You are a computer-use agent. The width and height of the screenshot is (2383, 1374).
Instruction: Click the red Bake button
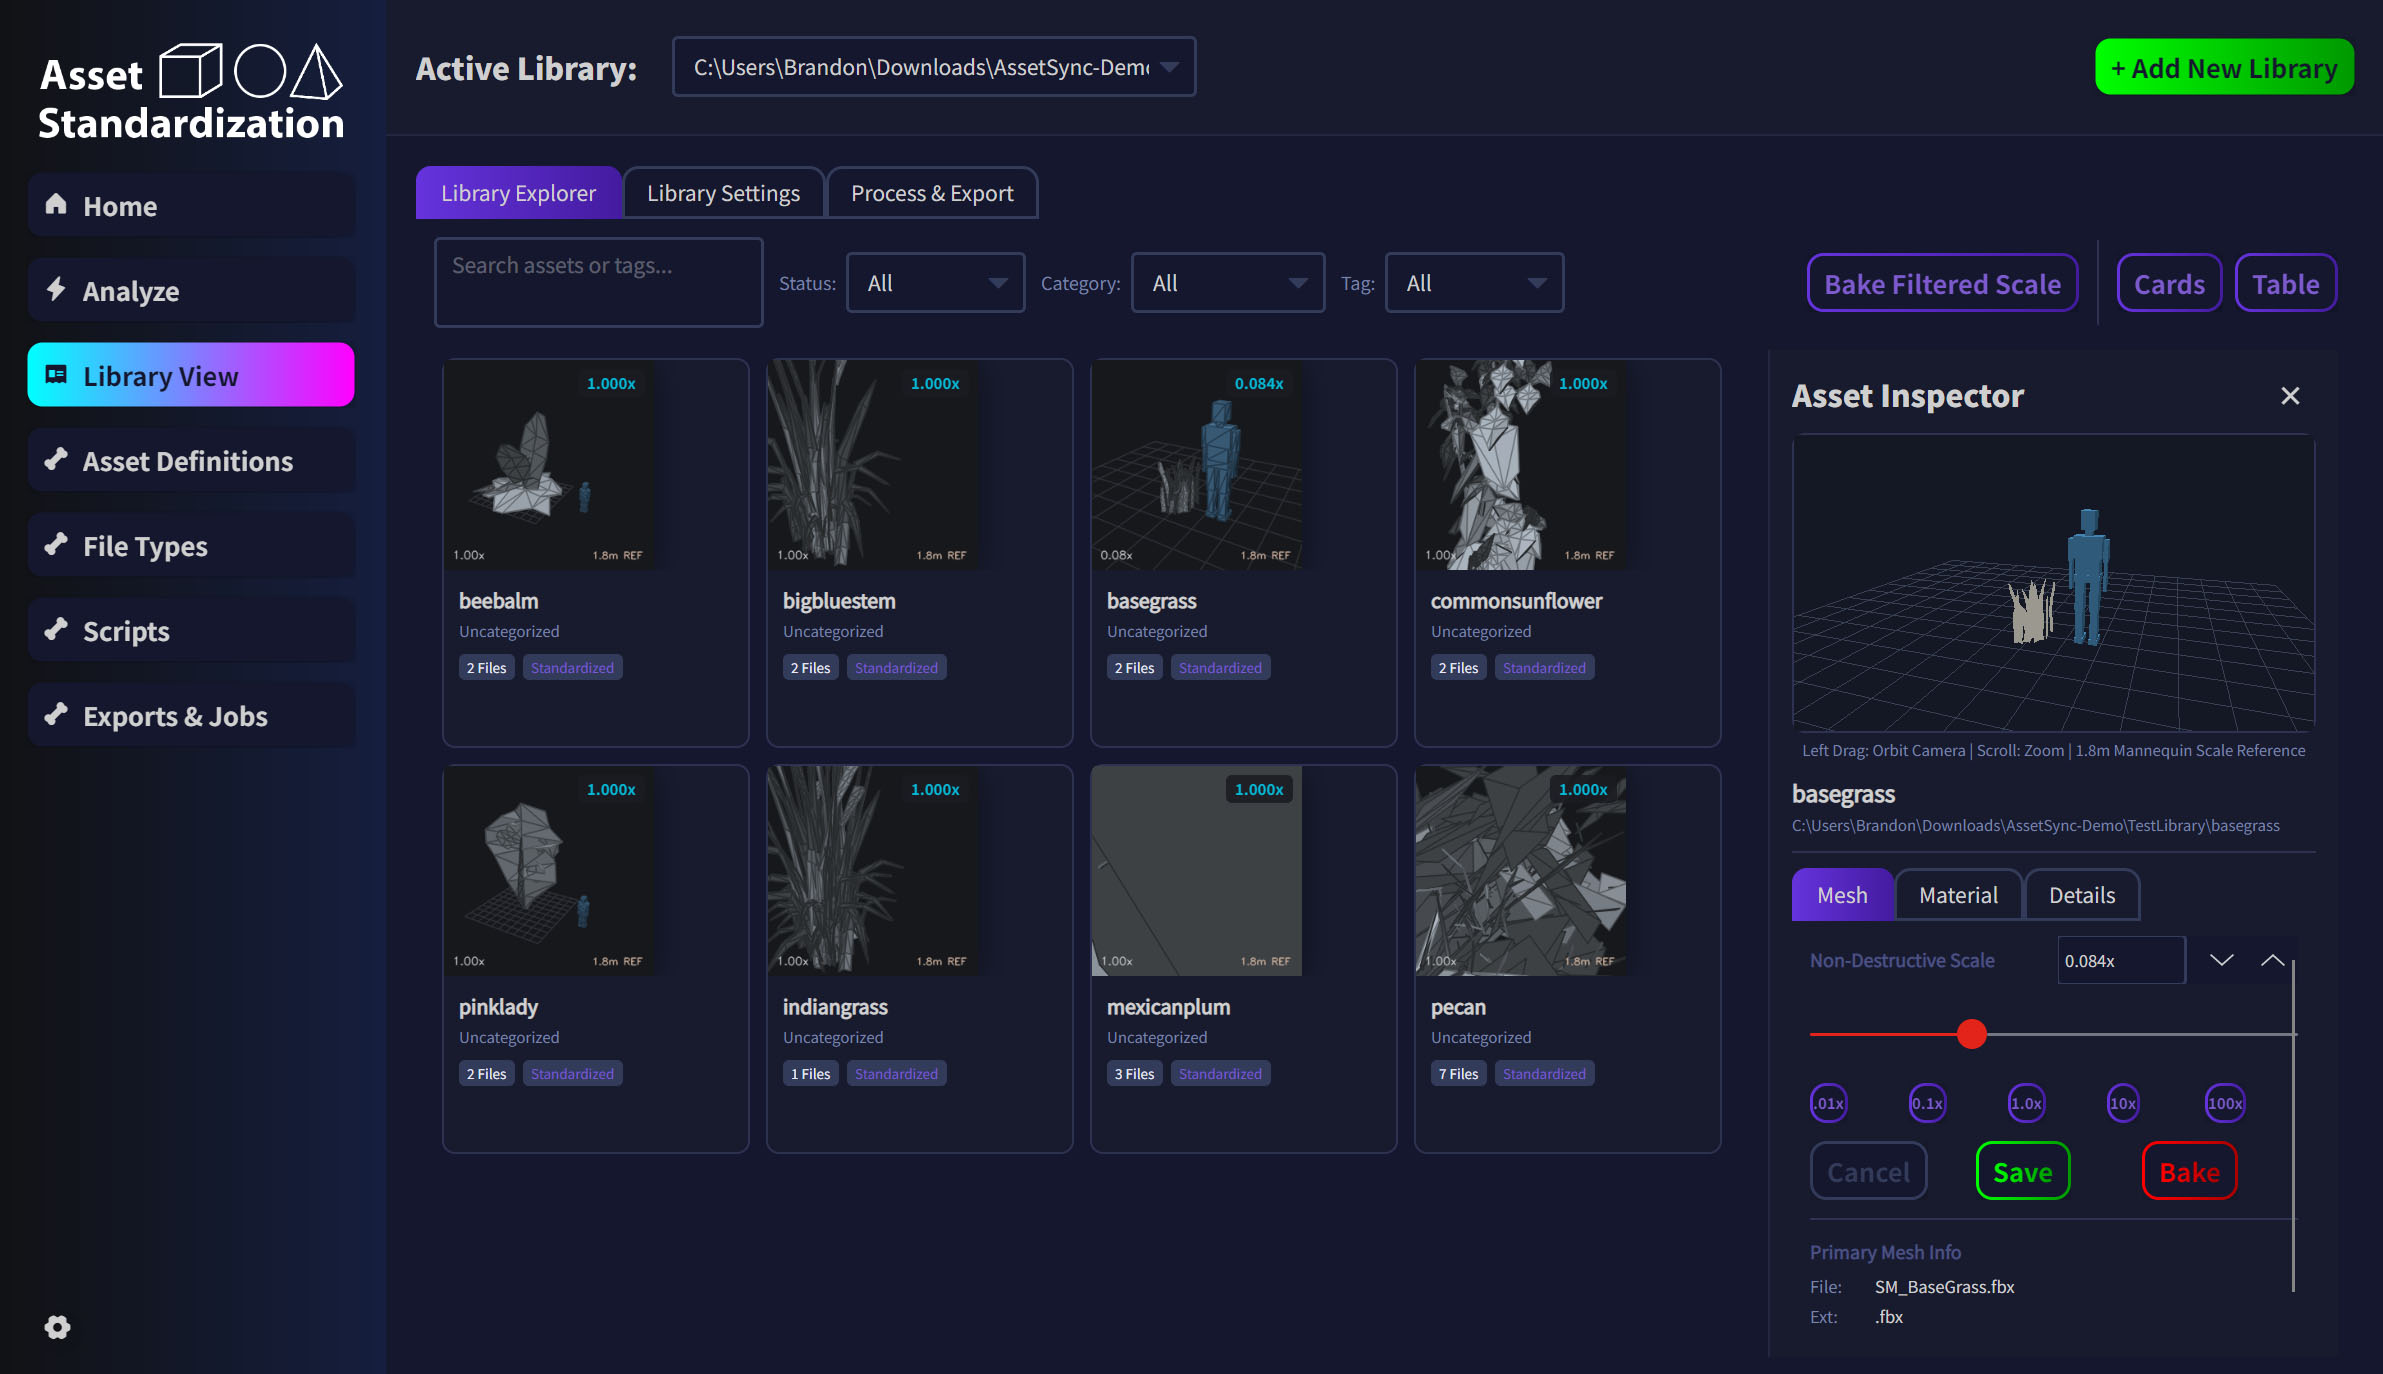point(2189,1171)
